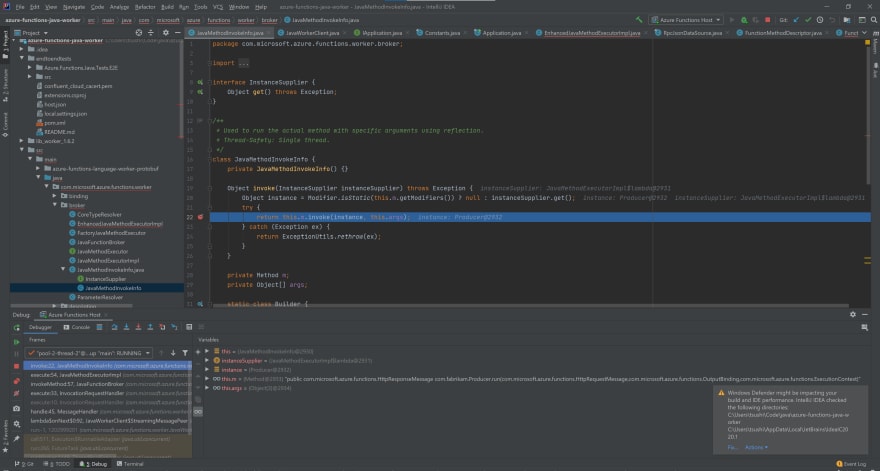Viewport: 880px width, 471px height.
Task: Expand the .idea folder
Action: [22, 49]
